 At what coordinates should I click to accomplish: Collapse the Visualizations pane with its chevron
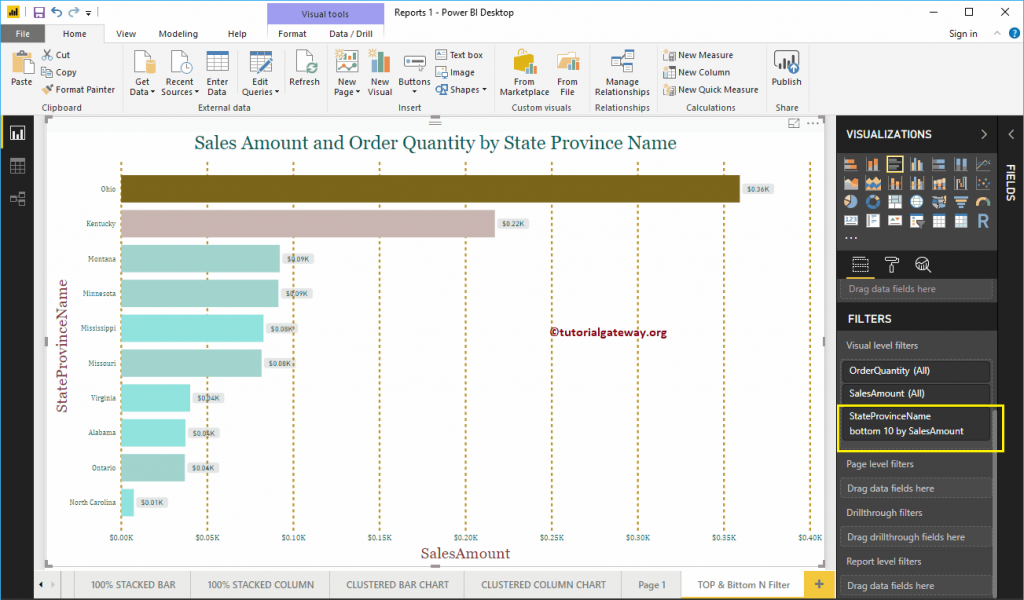[x=983, y=133]
